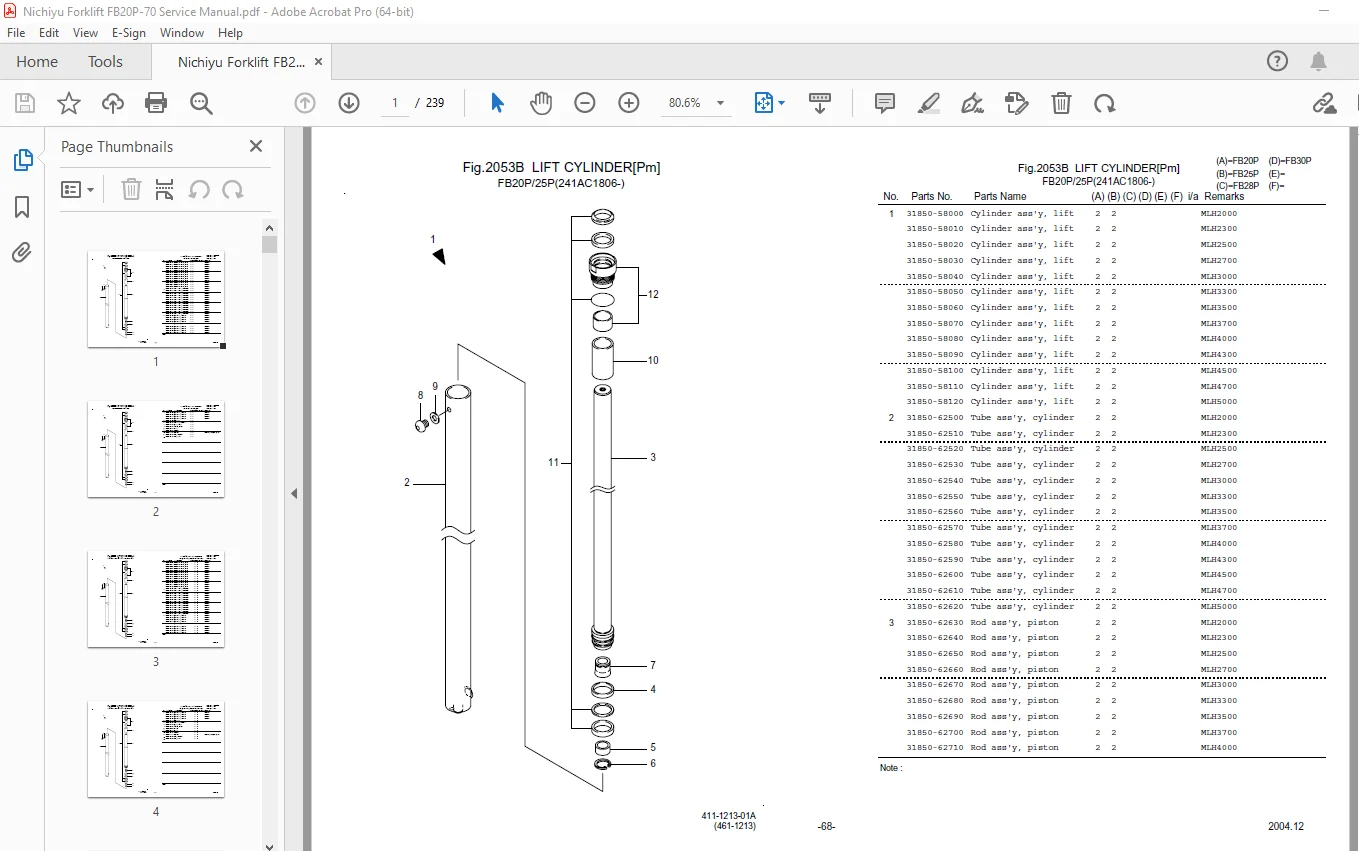Open the Help question mark icon
The height and width of the screenshot is (851, 1359).
[1277, 61]
